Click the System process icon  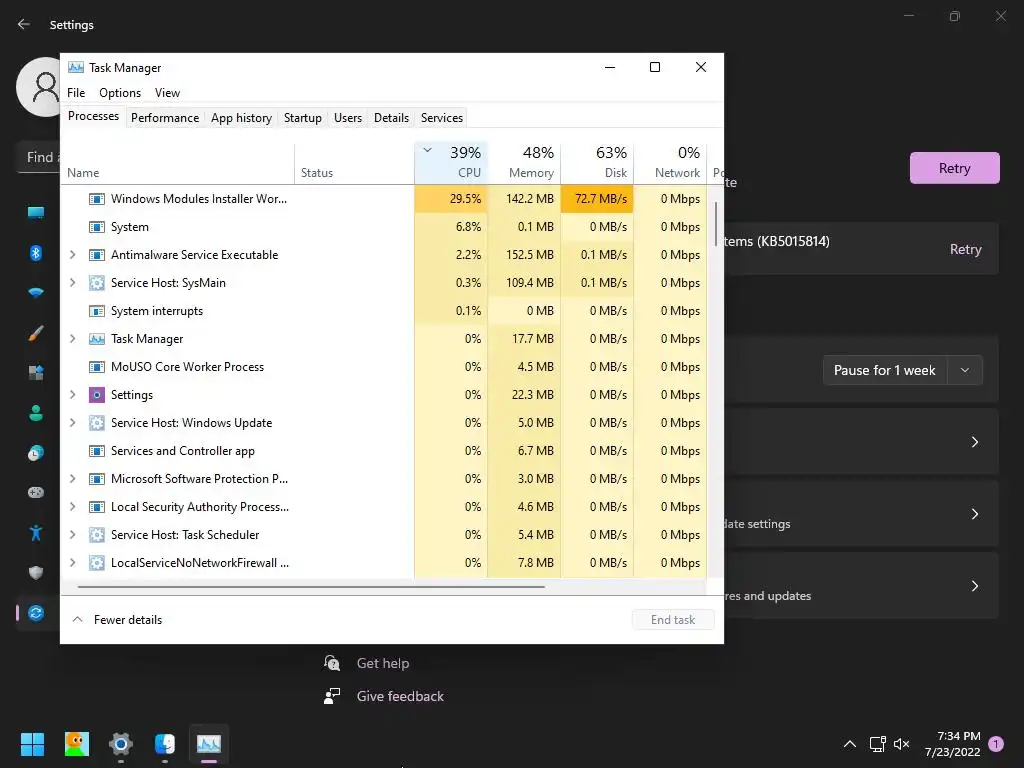click(x=97, y=227)
